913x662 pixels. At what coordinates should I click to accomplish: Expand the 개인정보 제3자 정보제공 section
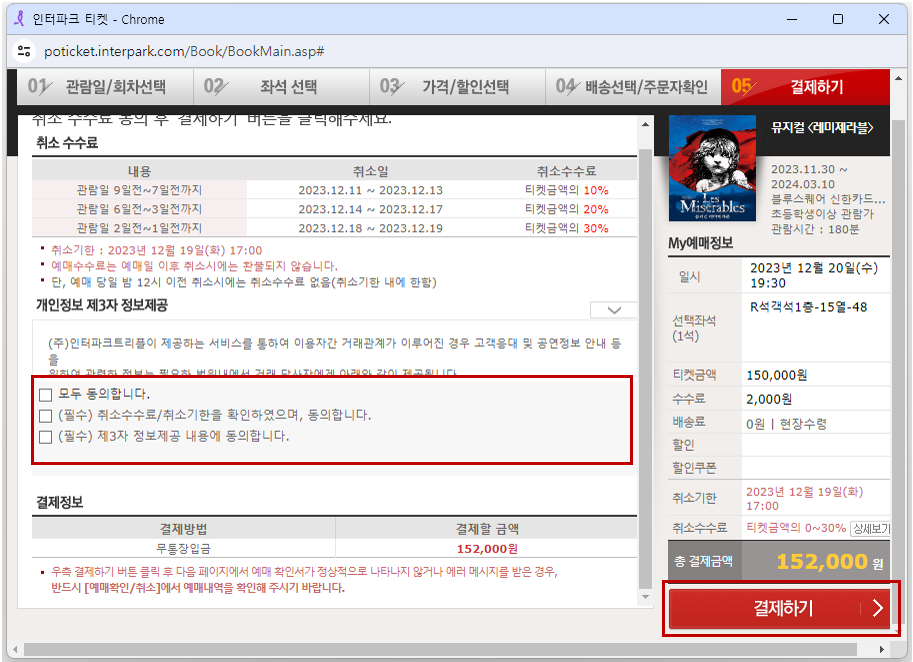point(613,310)
